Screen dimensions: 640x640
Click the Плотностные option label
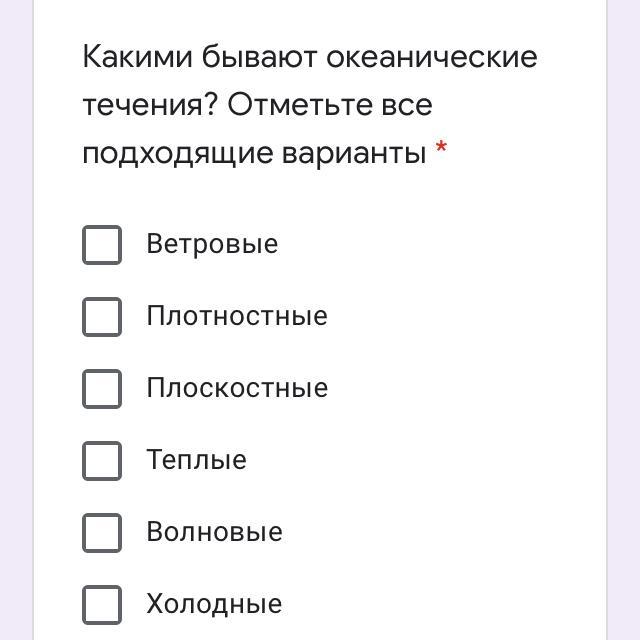pyautogui.click(x=237, y=317)
